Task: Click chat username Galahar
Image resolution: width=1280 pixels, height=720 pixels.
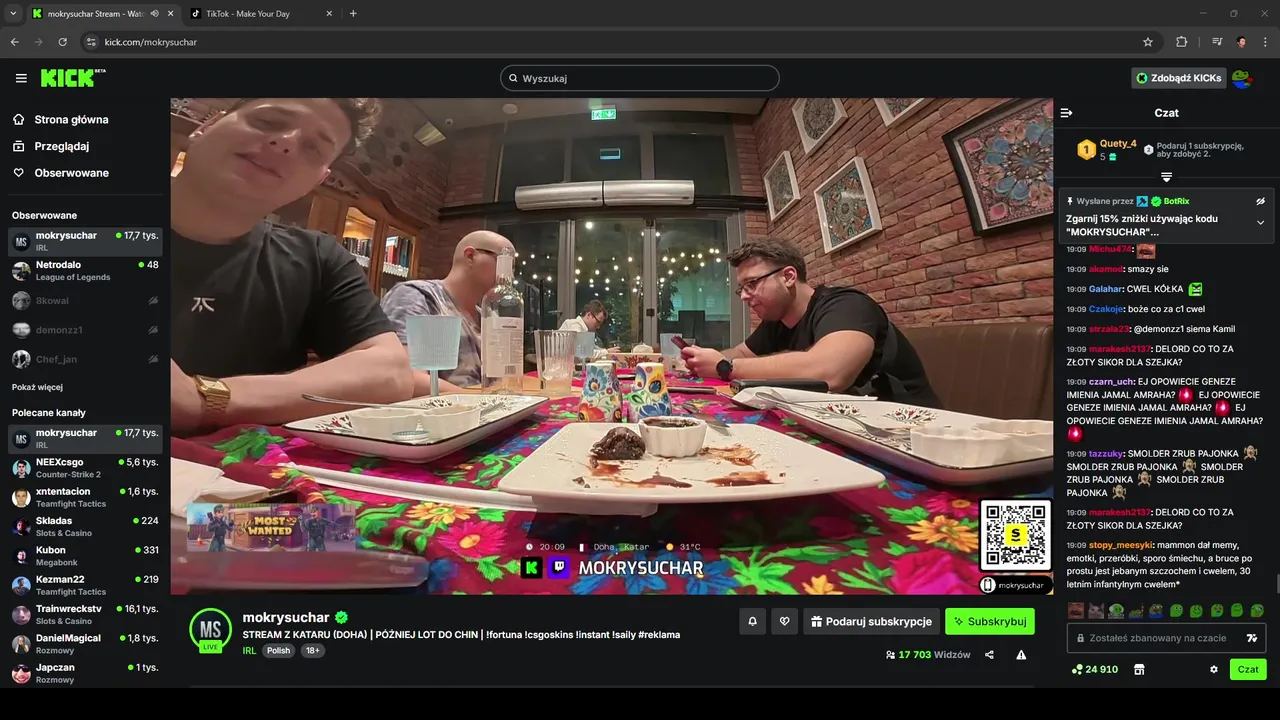Action: [x=1105, y=289]
